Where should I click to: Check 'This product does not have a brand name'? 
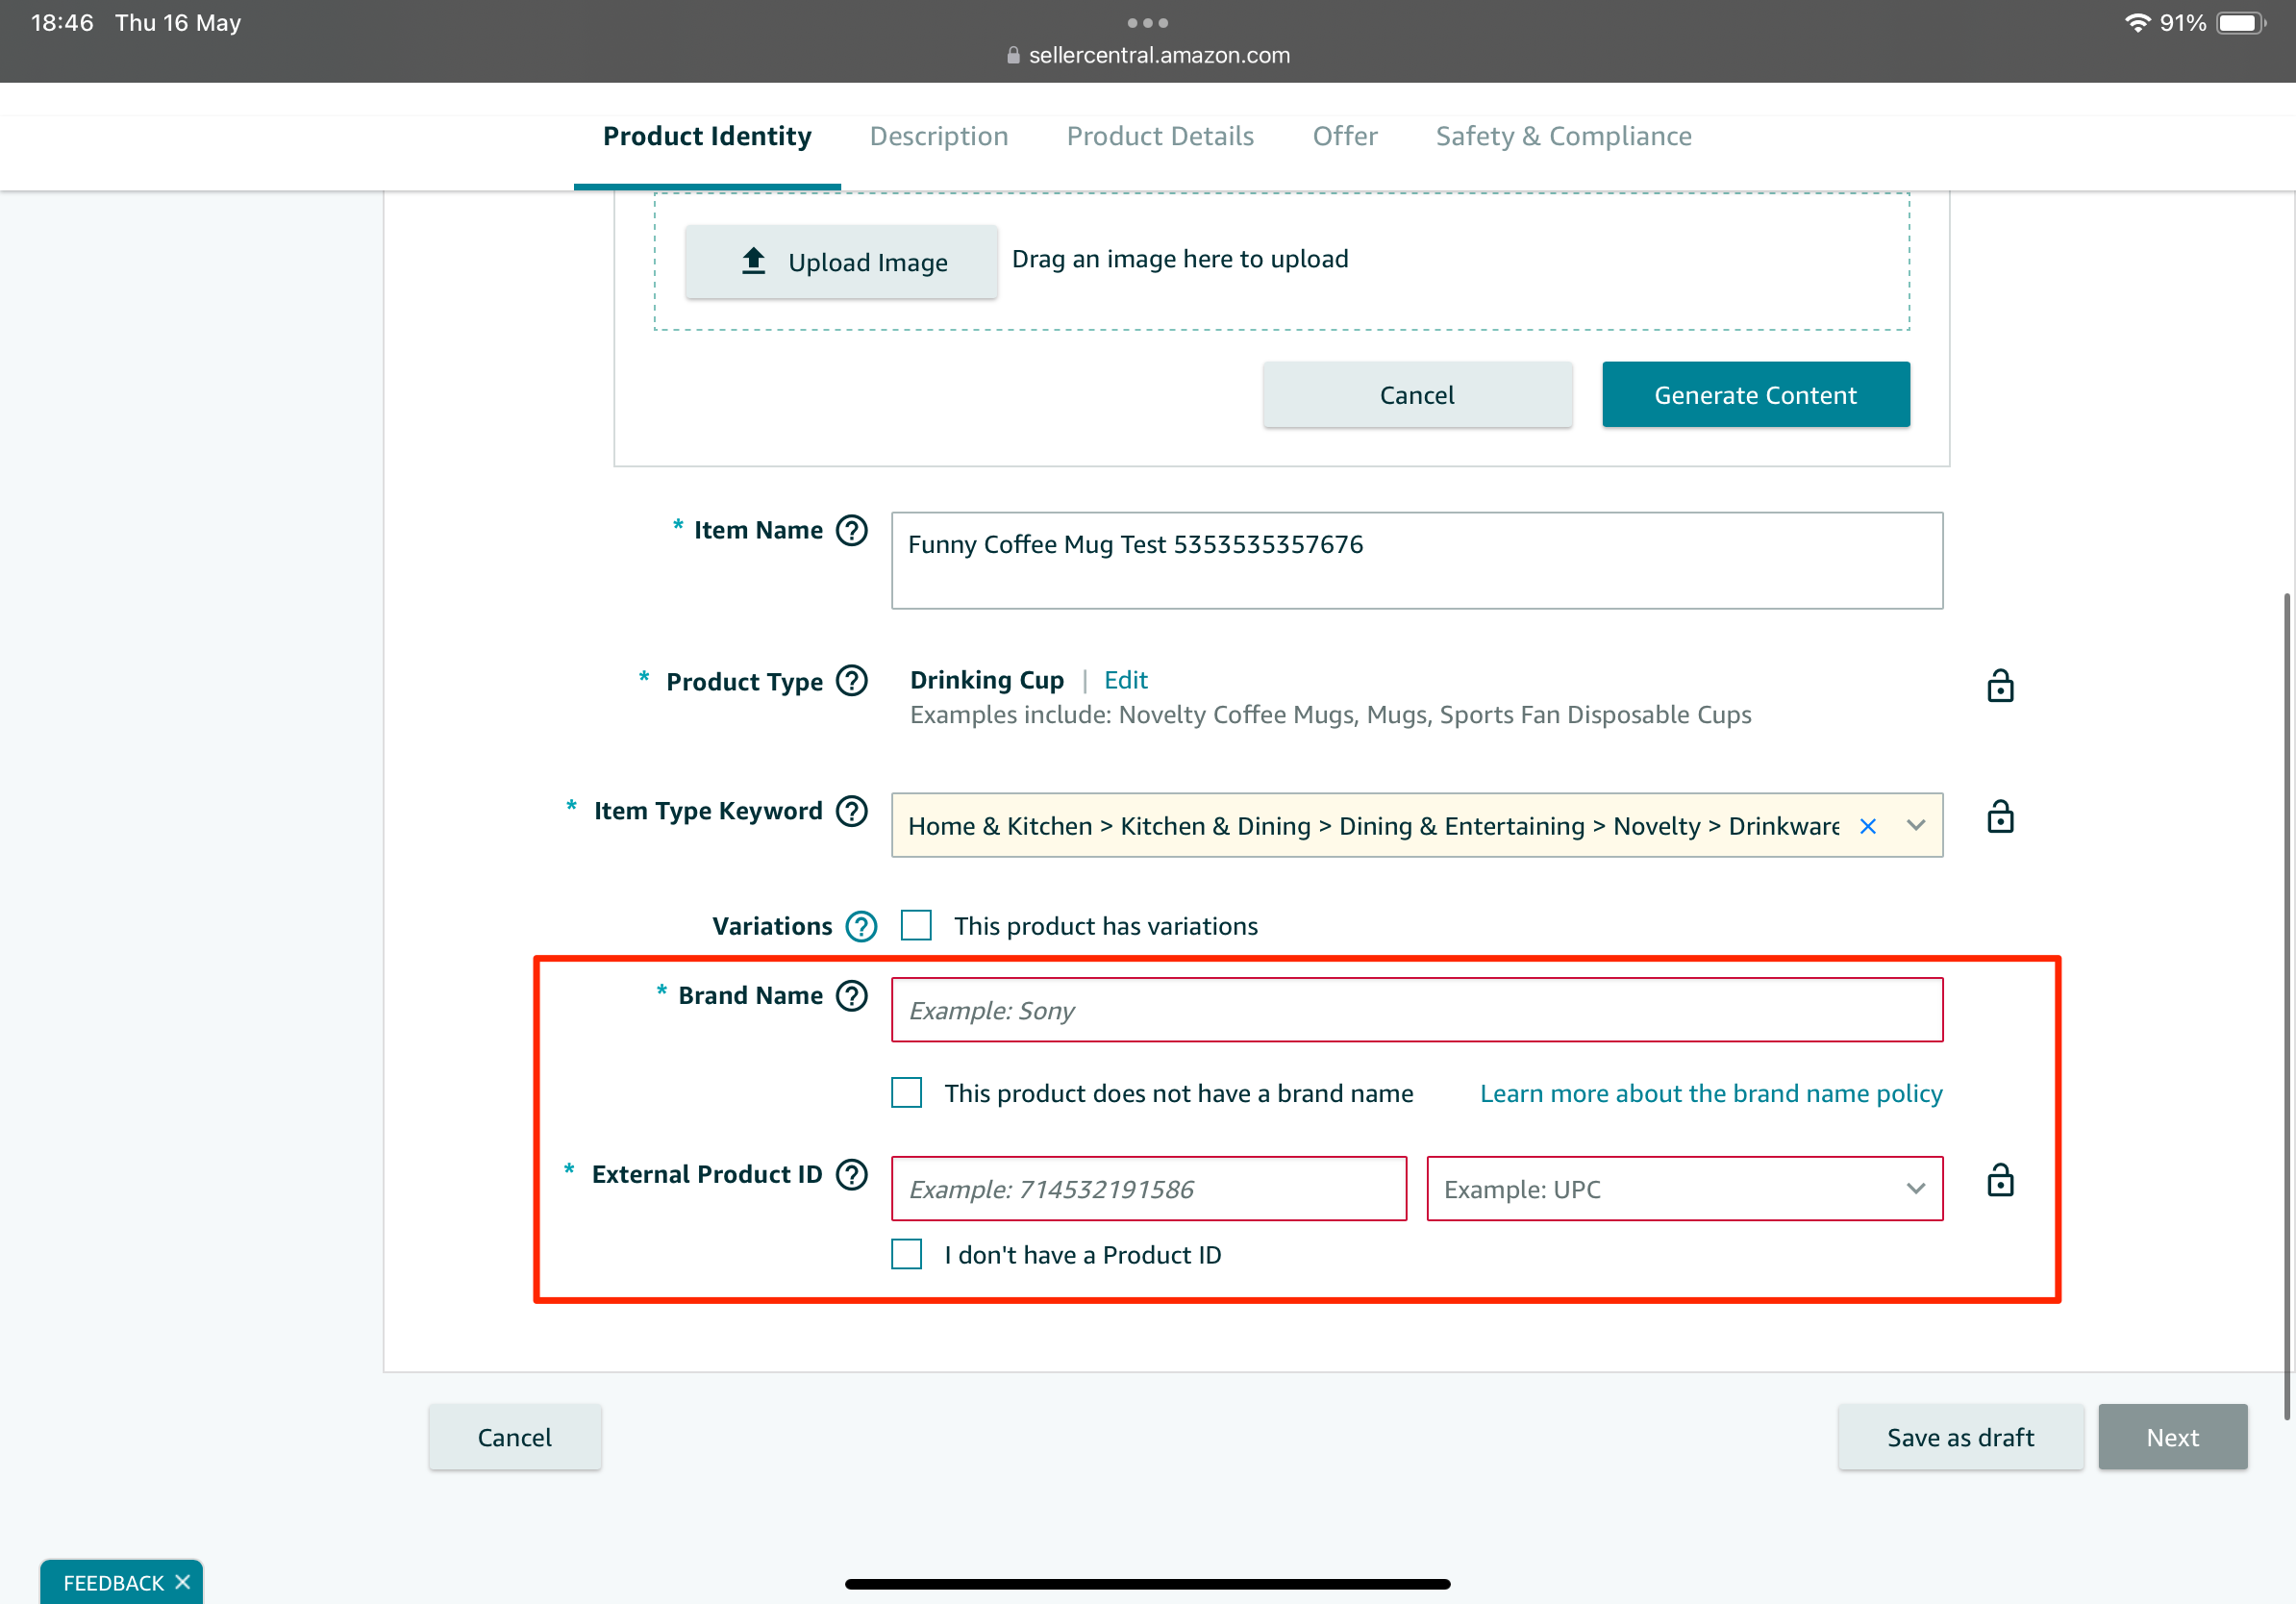(905, 1093)
